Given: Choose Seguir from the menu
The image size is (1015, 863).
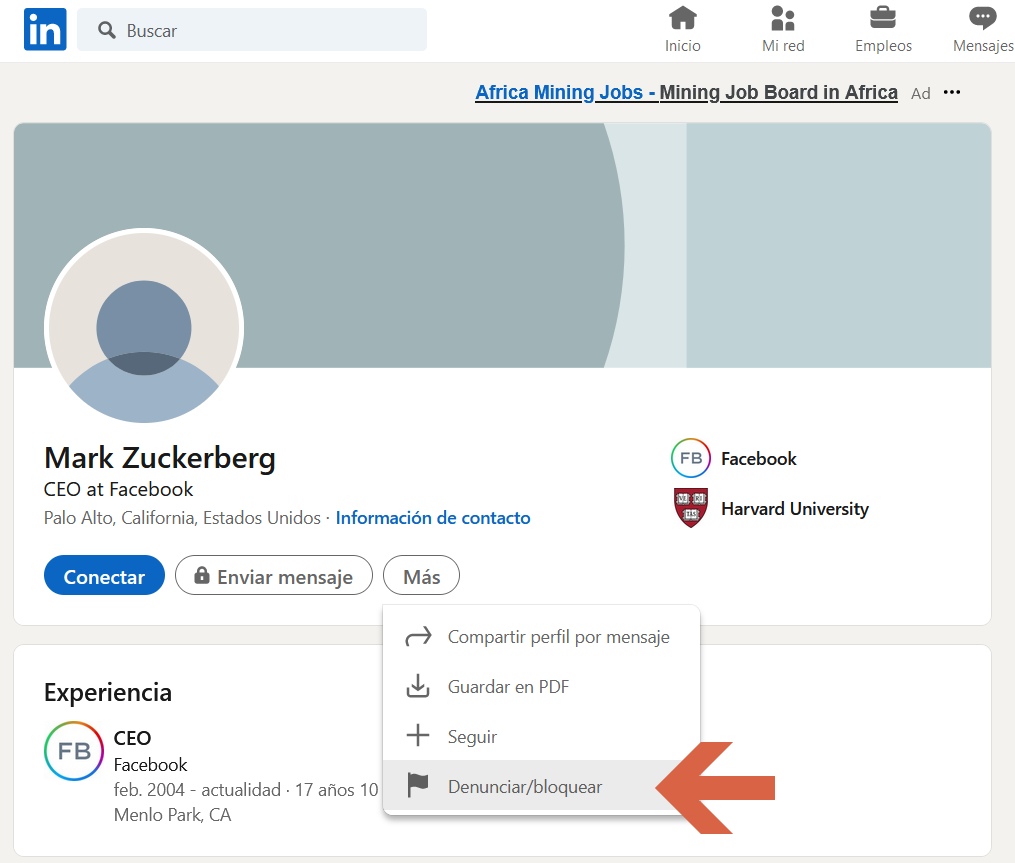Looking at the screenshot, I should [541, 736].
